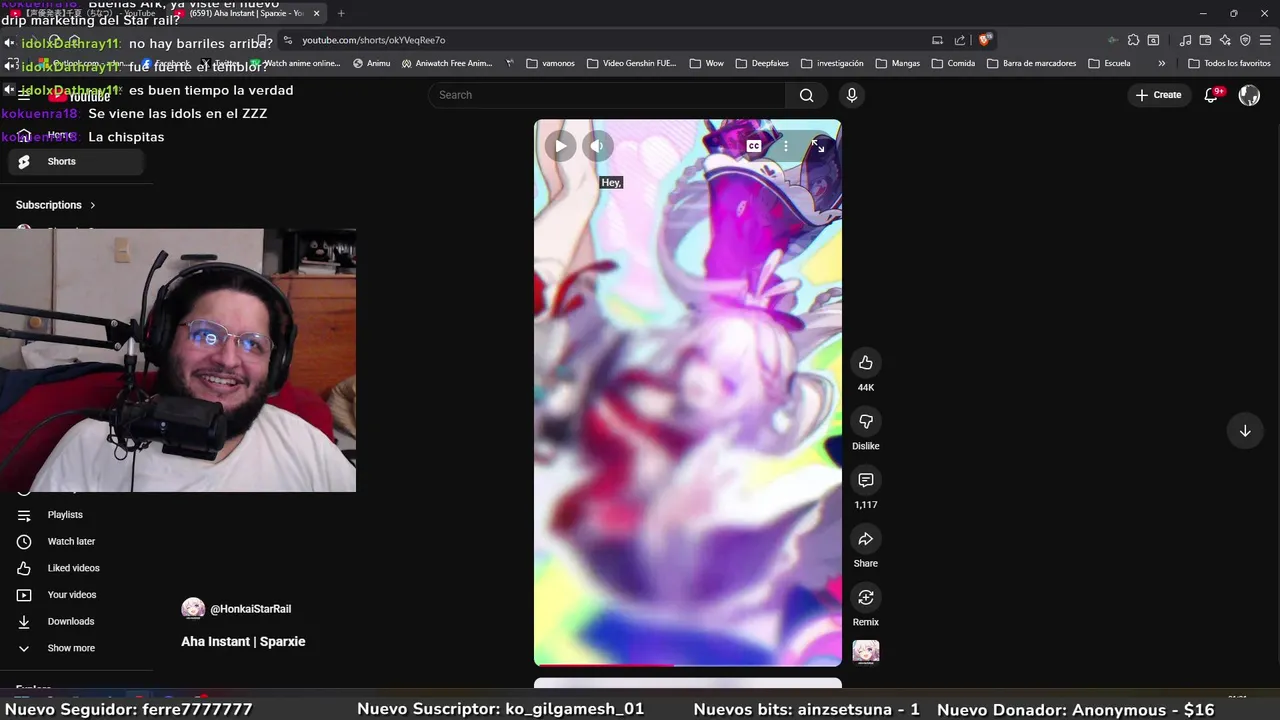
Task: Open the Deepfakes bookmarks folder
Action: pyautogui.click(x=762, y=63)
